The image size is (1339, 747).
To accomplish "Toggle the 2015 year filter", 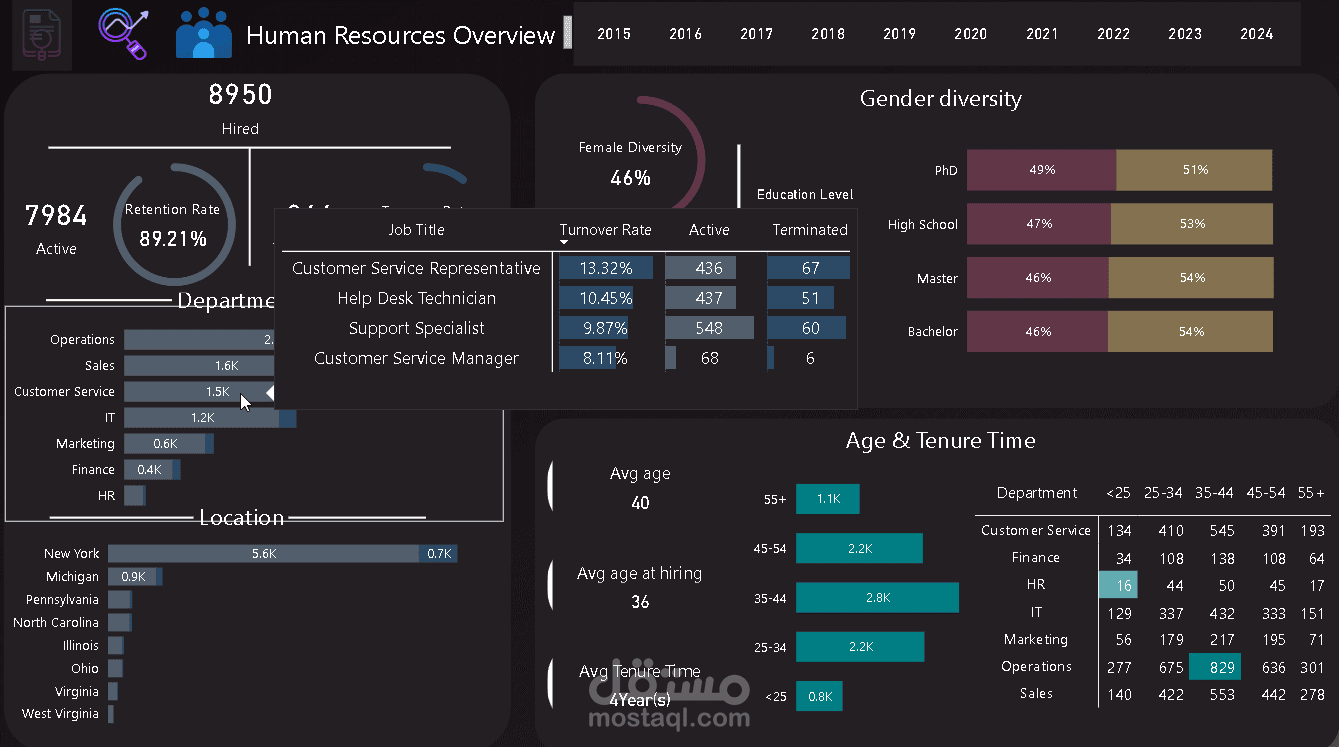I will pyautogui.click(x=613, y=33).
